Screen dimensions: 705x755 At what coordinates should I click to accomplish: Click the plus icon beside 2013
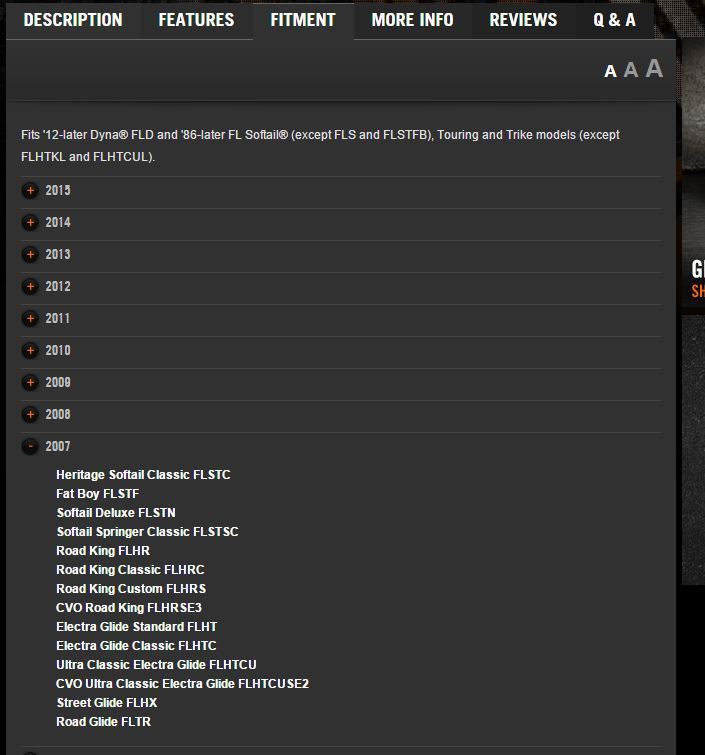point(31,255)
